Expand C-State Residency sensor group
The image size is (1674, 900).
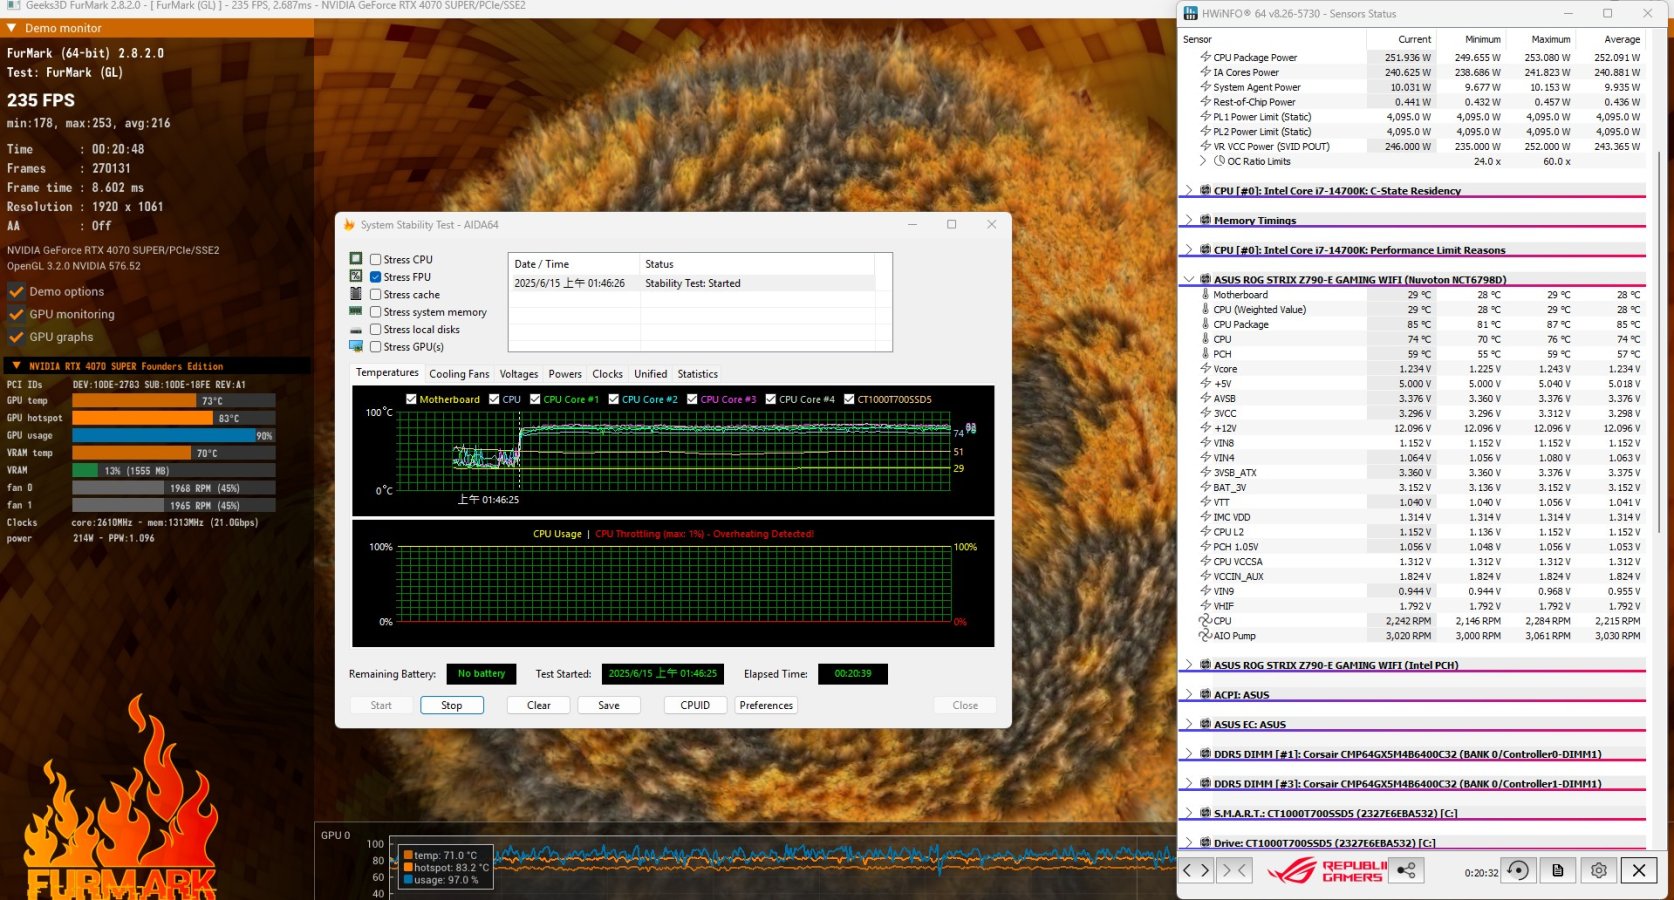point(1189,190)
